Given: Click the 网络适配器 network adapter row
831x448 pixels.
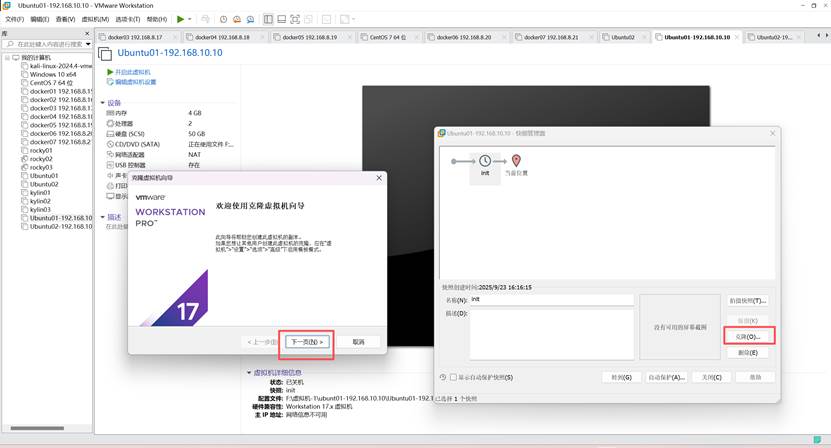Looking at the screenshot, I should 170,154.
